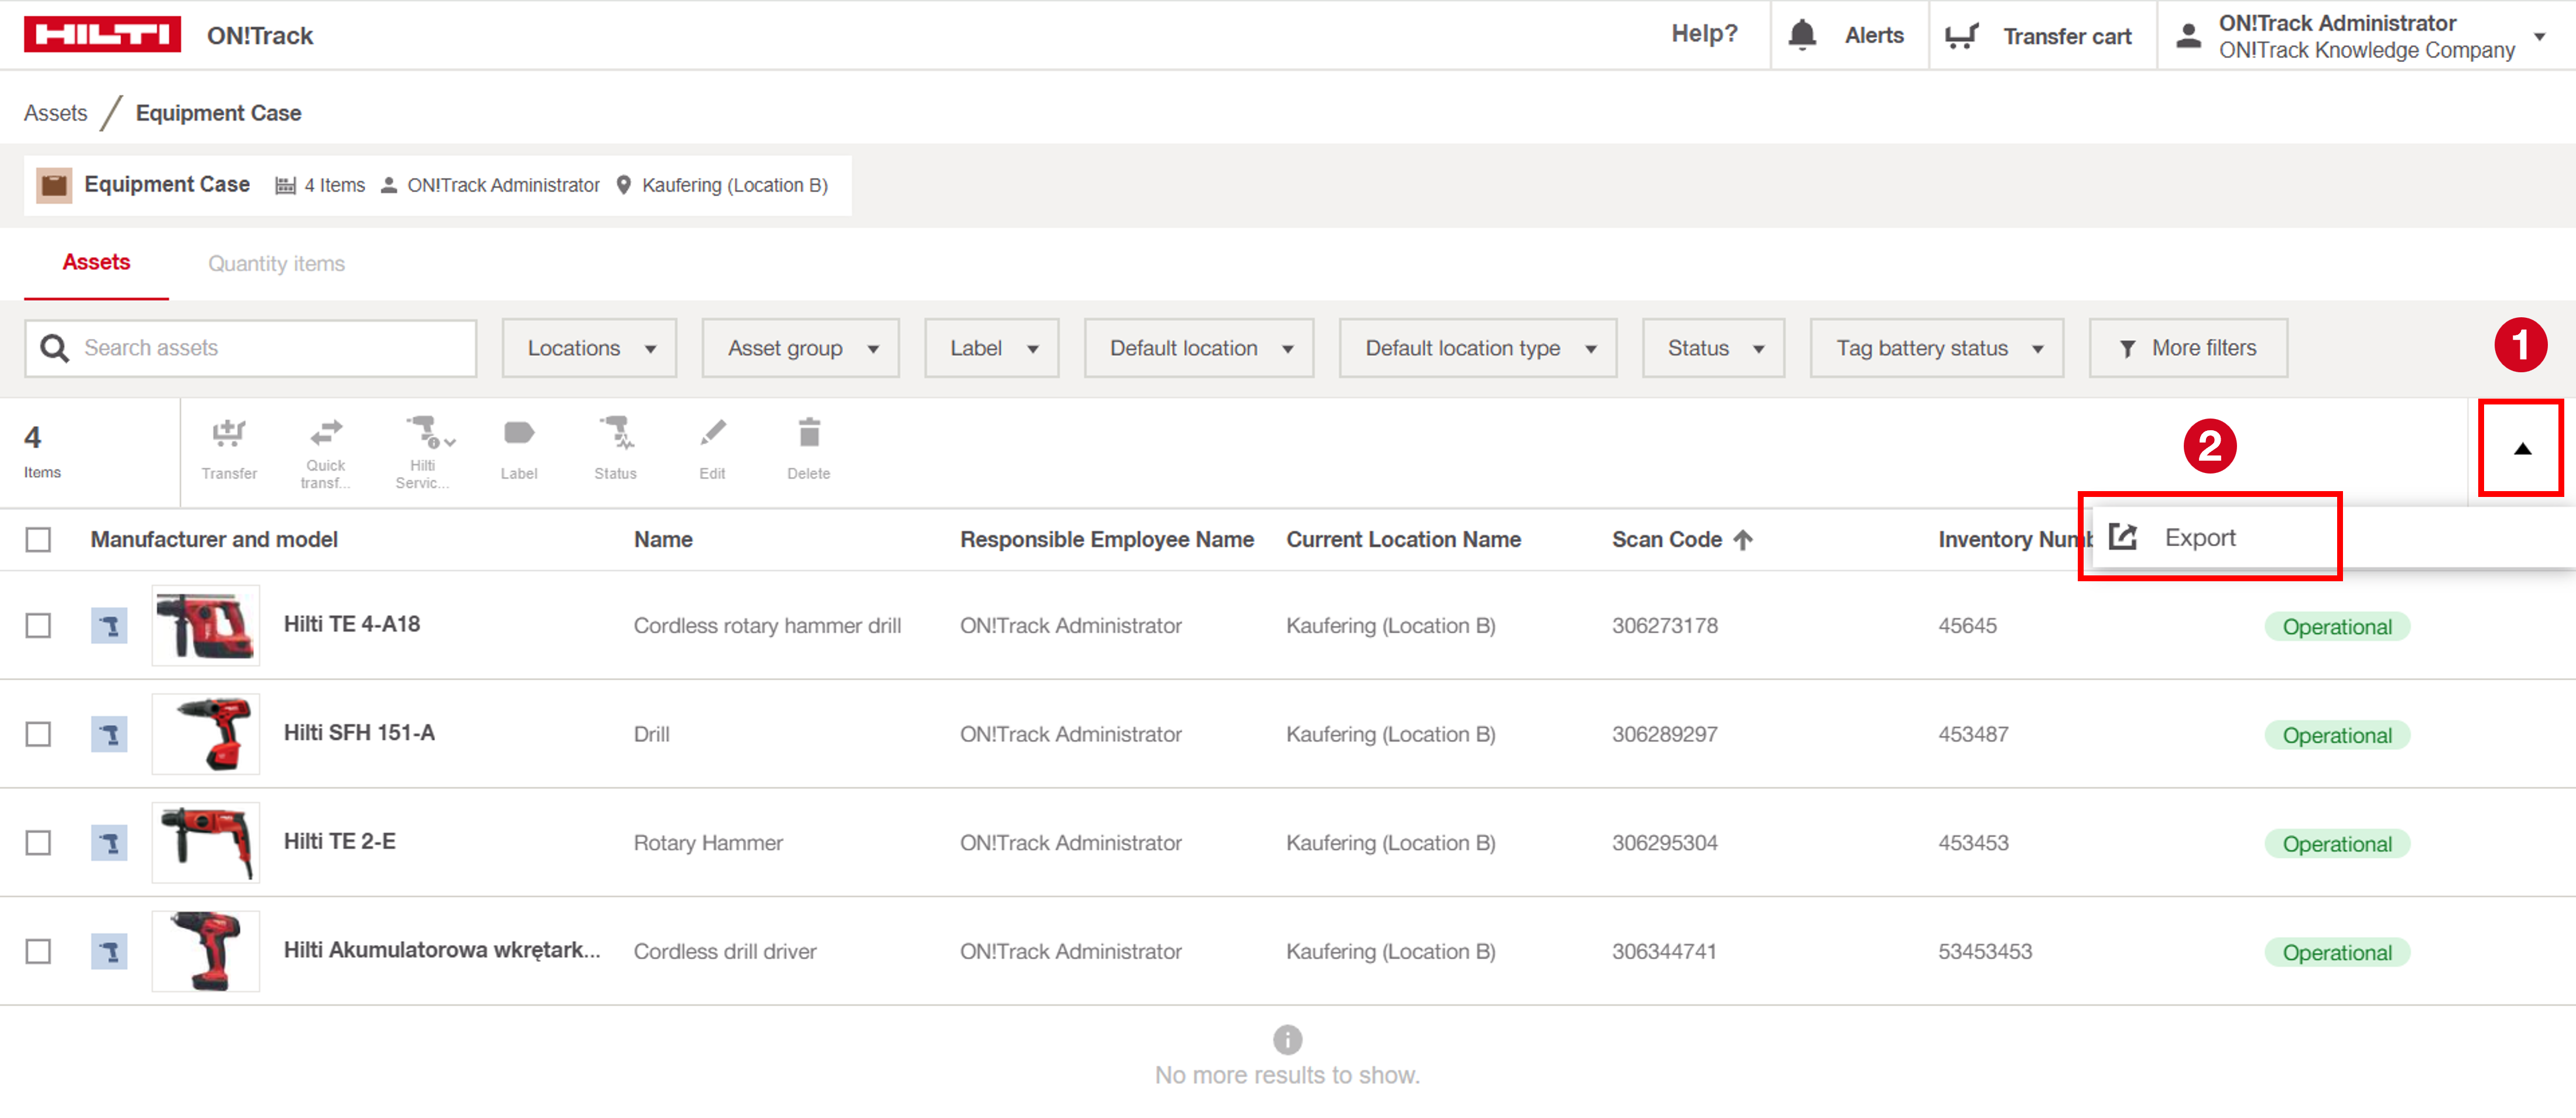Image resolution: width=2576 pixels, height=1118 pixels.
Task: Click the Delete trash icon
Action: pos(808,434)
